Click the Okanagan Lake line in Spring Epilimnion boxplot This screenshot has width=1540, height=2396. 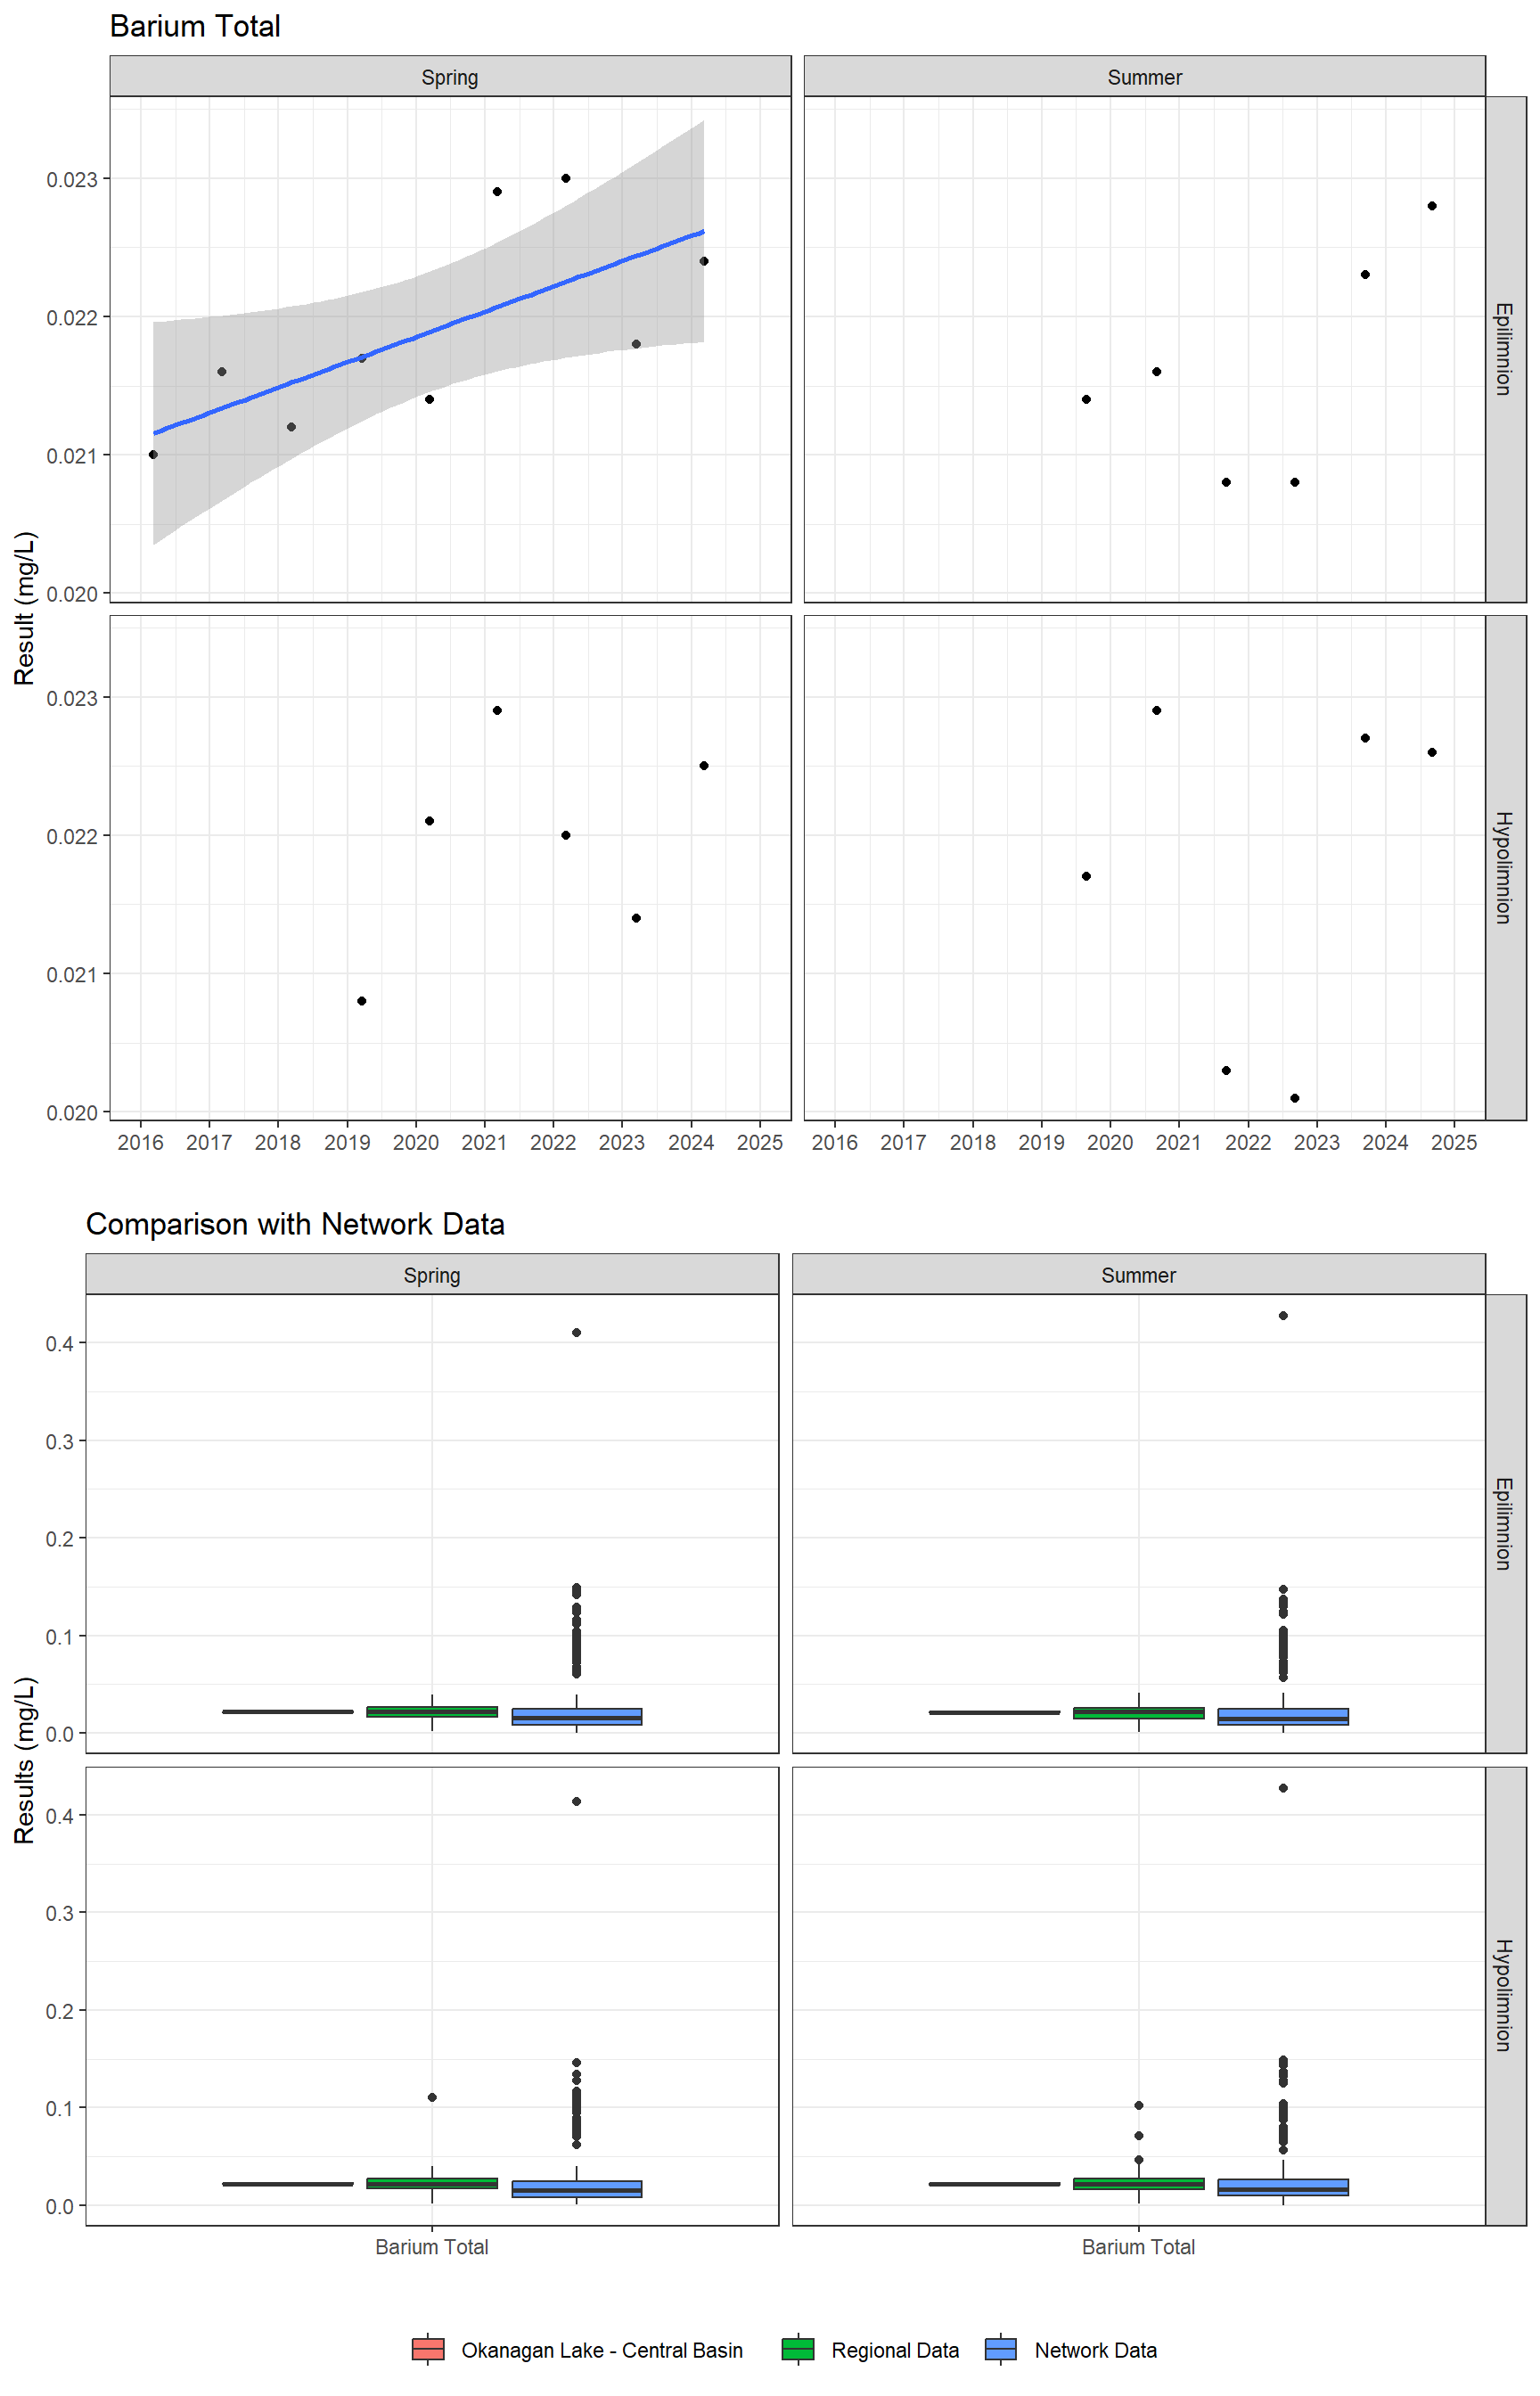(x=288, y=1712)
